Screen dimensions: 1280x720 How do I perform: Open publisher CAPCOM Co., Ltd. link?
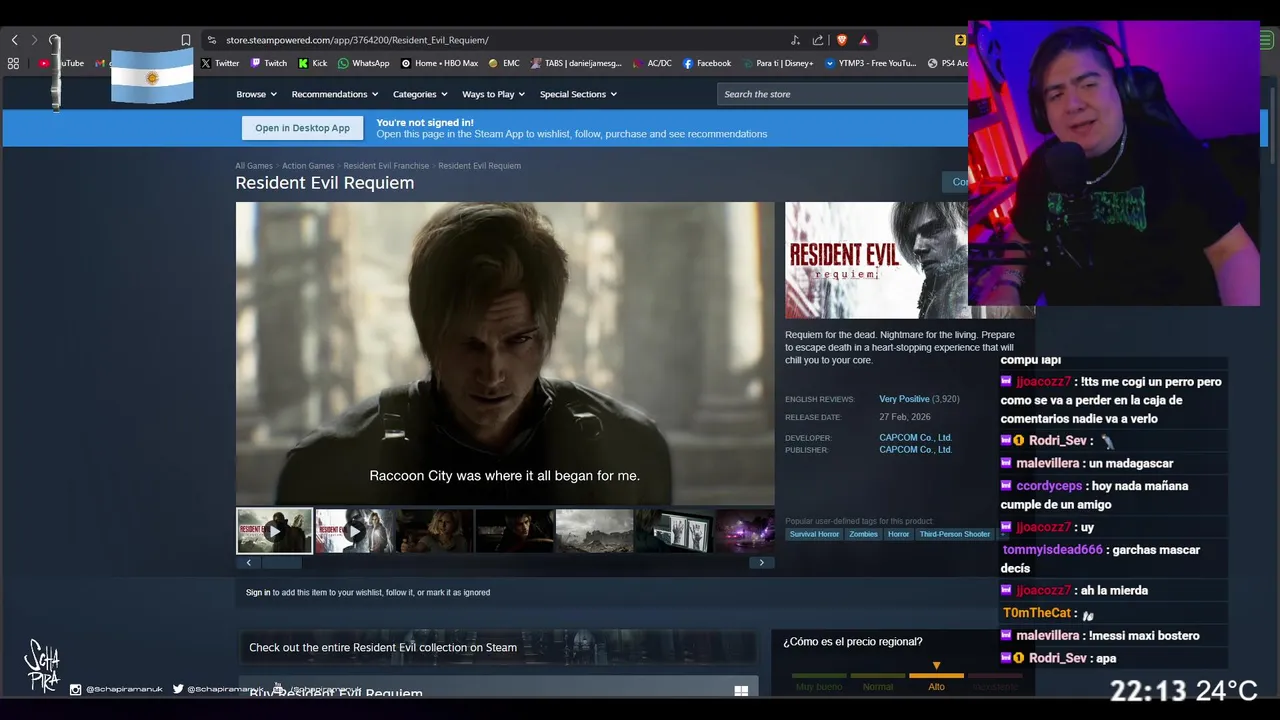(x=915, y=450)
